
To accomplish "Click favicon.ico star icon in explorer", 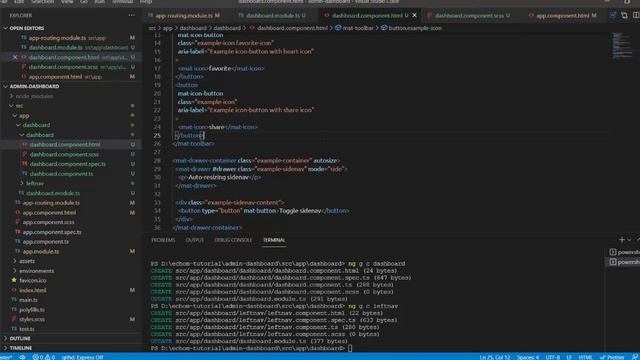I will click(14, 280).
